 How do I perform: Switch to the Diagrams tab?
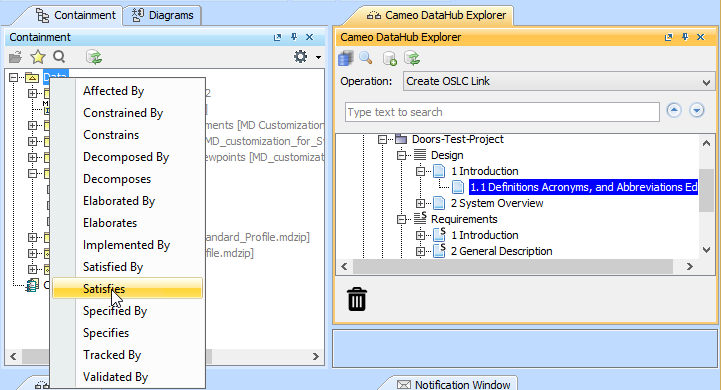point(162,15)
